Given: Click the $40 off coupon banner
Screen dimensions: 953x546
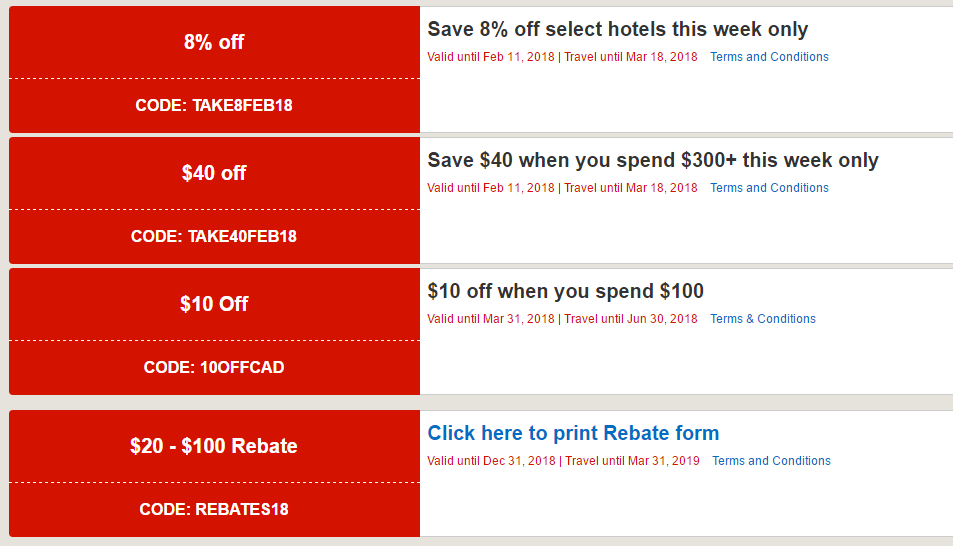Looking at the screenshot, I should tap(214, 173).
